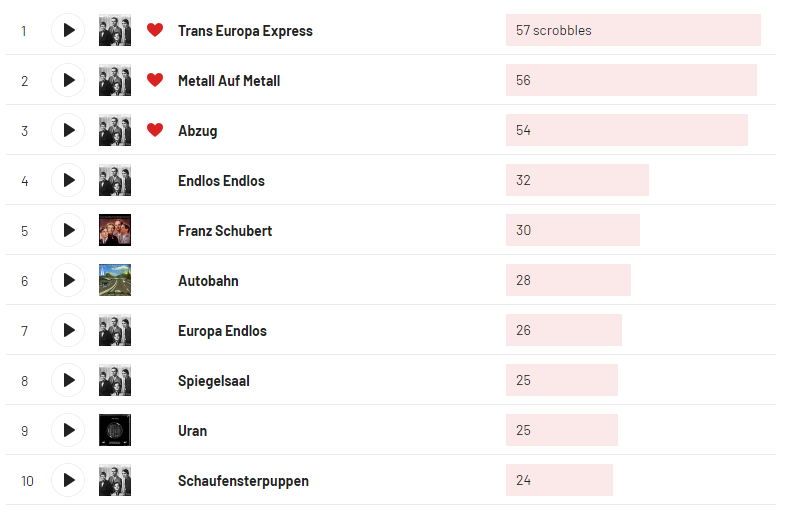
Task: Click the Autobahn album cover art
Action: [115, 280]
